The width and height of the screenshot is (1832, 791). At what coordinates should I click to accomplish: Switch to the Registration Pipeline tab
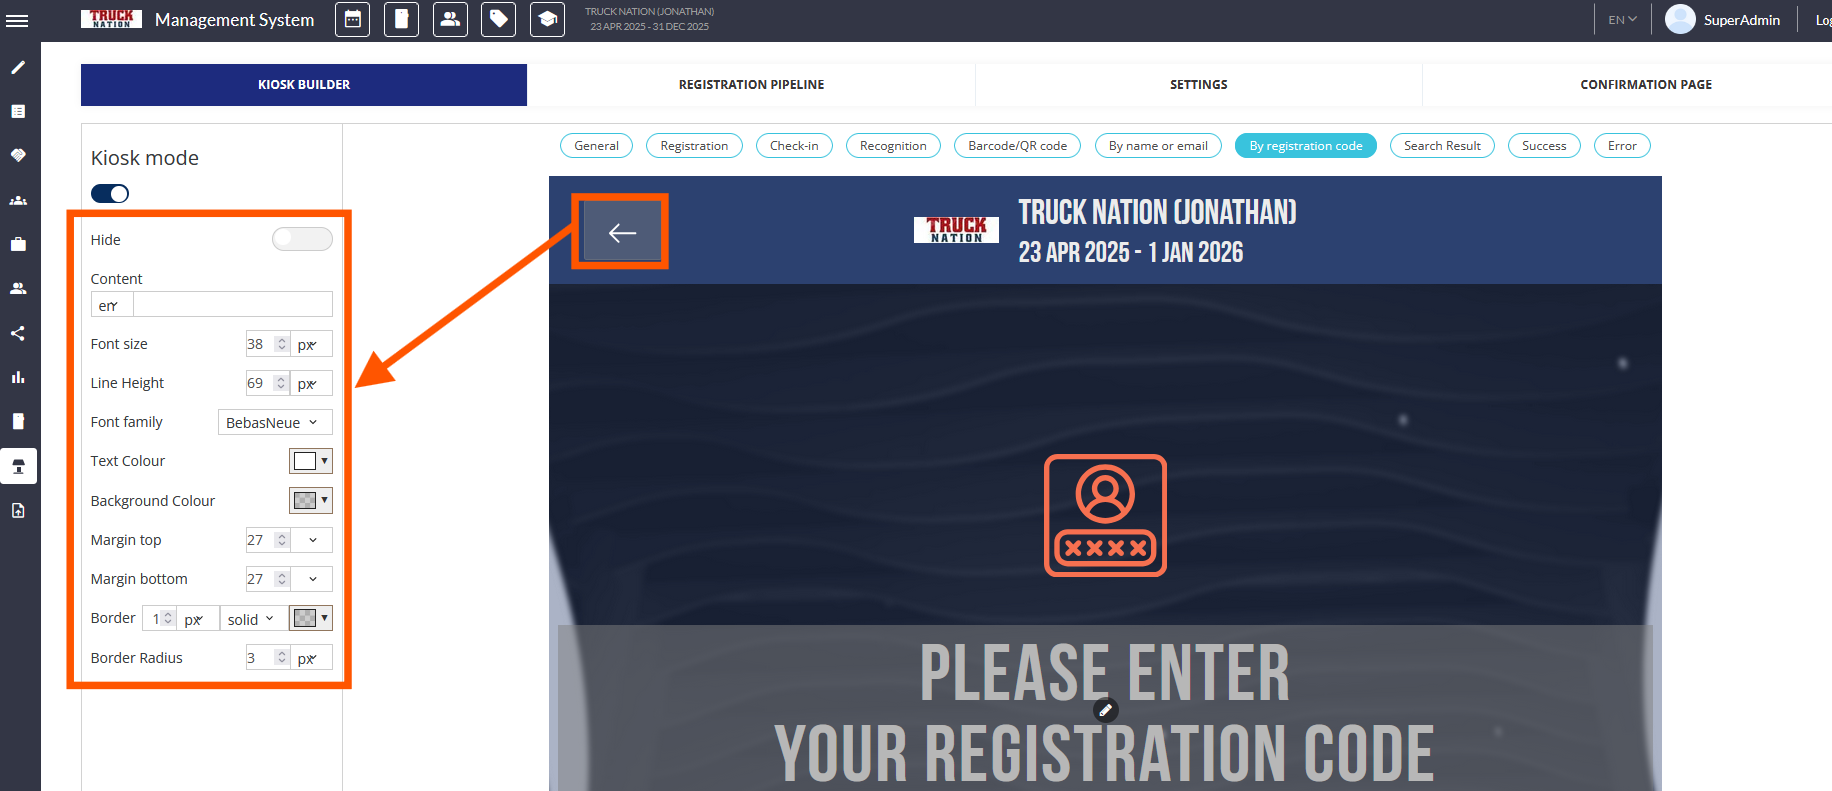(x=751, y=85)
